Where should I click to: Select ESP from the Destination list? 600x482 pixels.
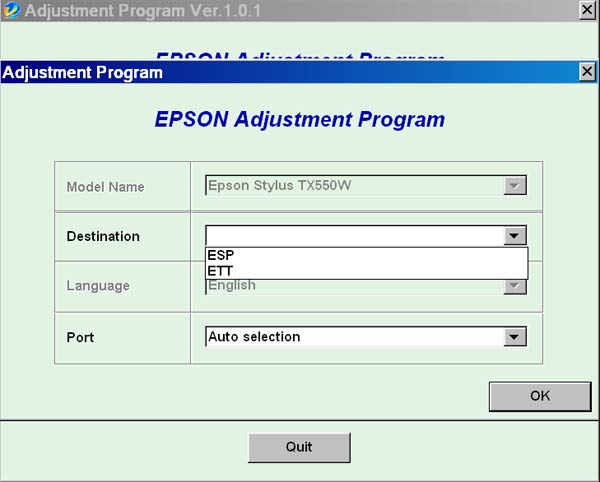(x=367, y=255)
